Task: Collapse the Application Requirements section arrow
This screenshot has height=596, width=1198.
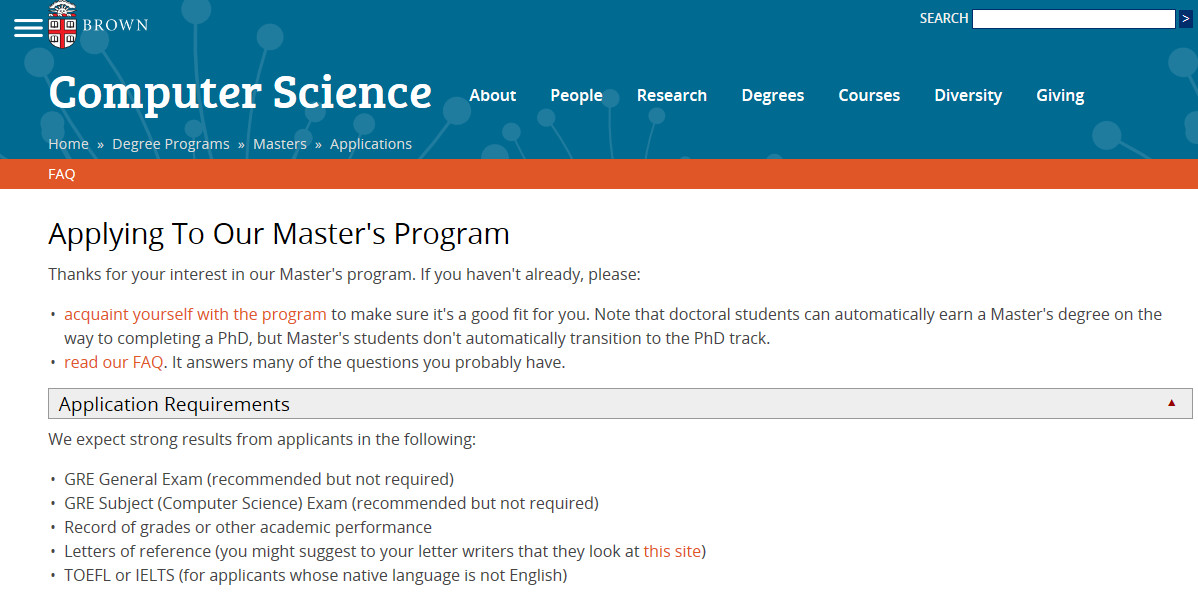Action: pos(1171,403)
